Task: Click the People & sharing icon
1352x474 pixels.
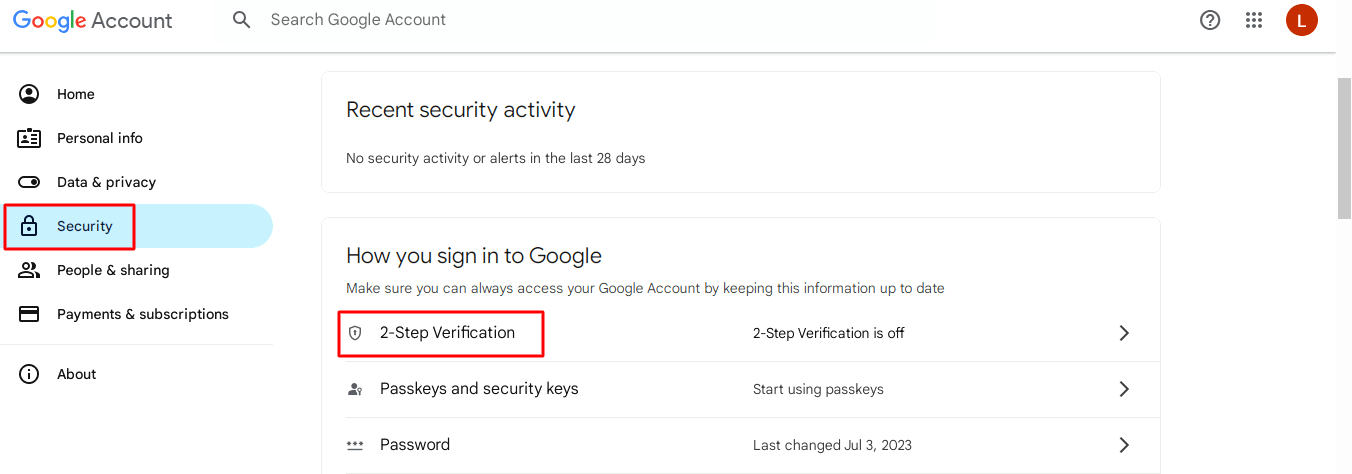Action: click(x=29, y=270)
